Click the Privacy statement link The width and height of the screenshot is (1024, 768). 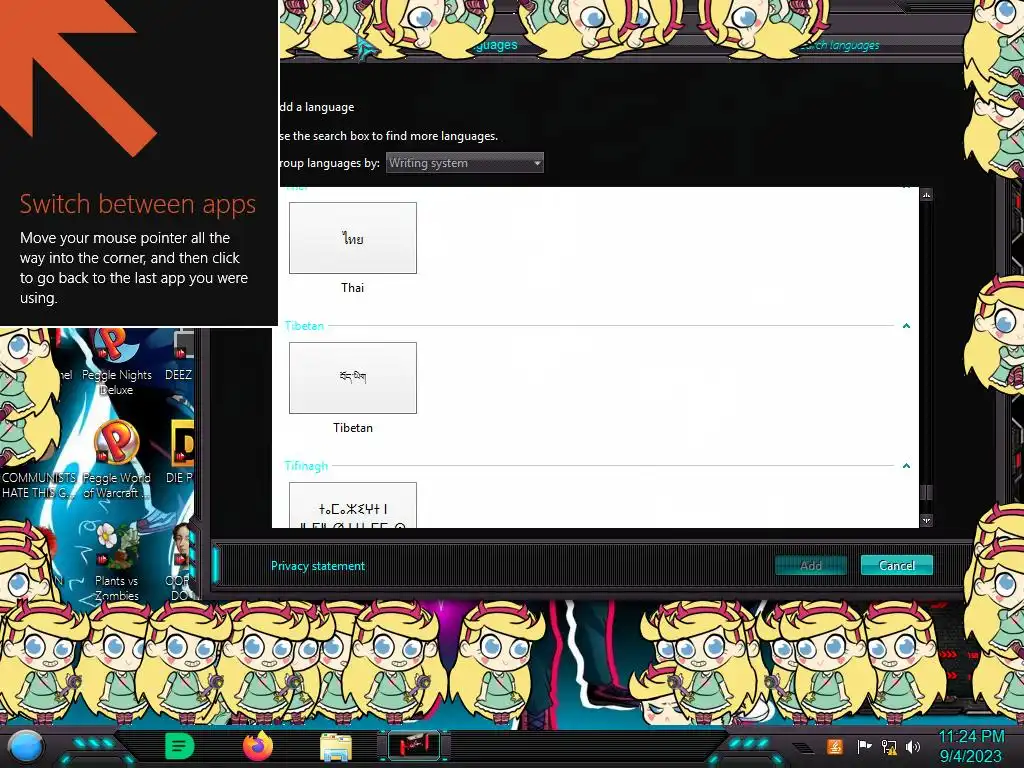tap(318, 566)
